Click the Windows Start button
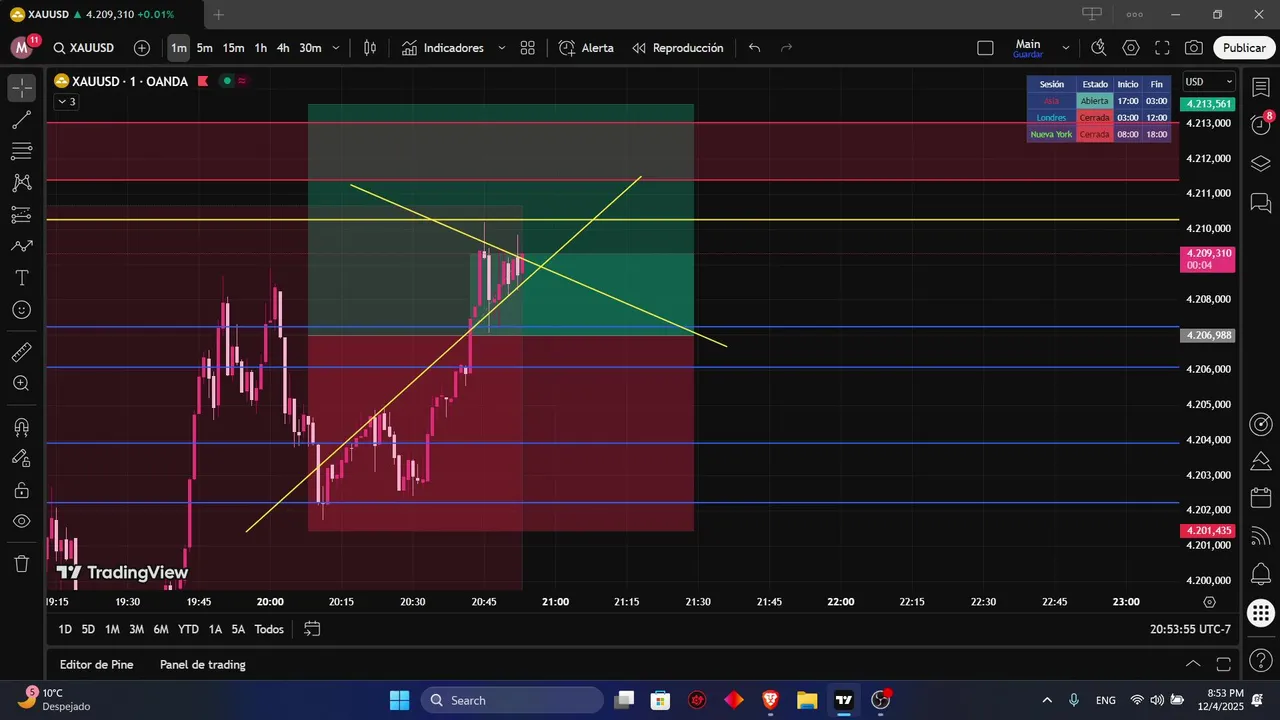1280x720 pixels. point(400,700)
